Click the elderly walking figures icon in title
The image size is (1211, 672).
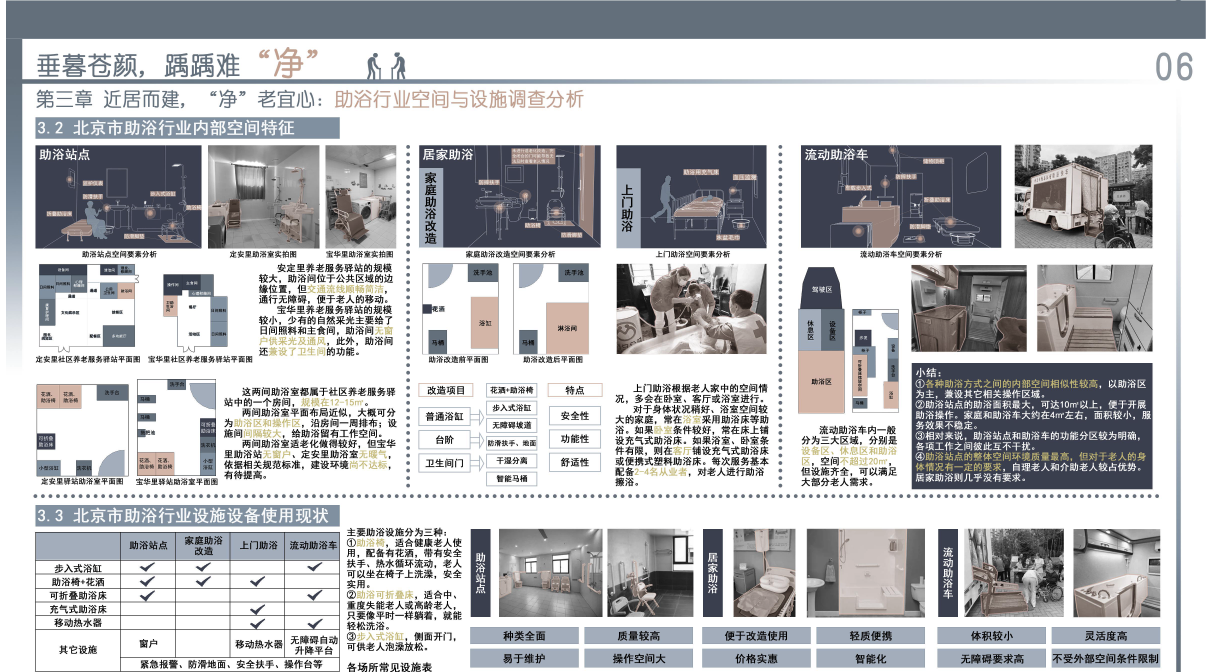(x=385, y=66)
